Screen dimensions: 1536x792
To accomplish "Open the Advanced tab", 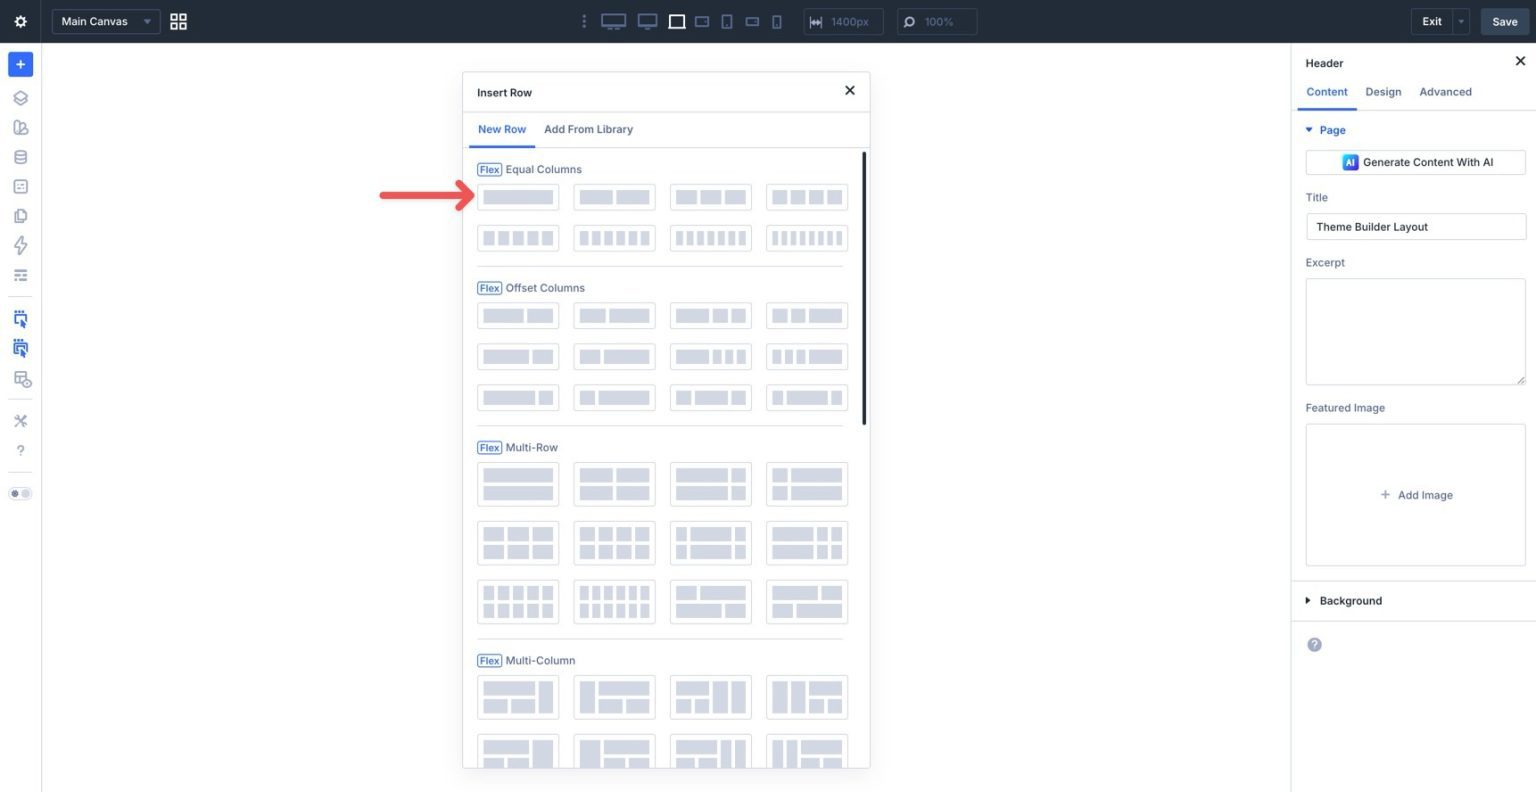I will click(x=1445, y=92).
